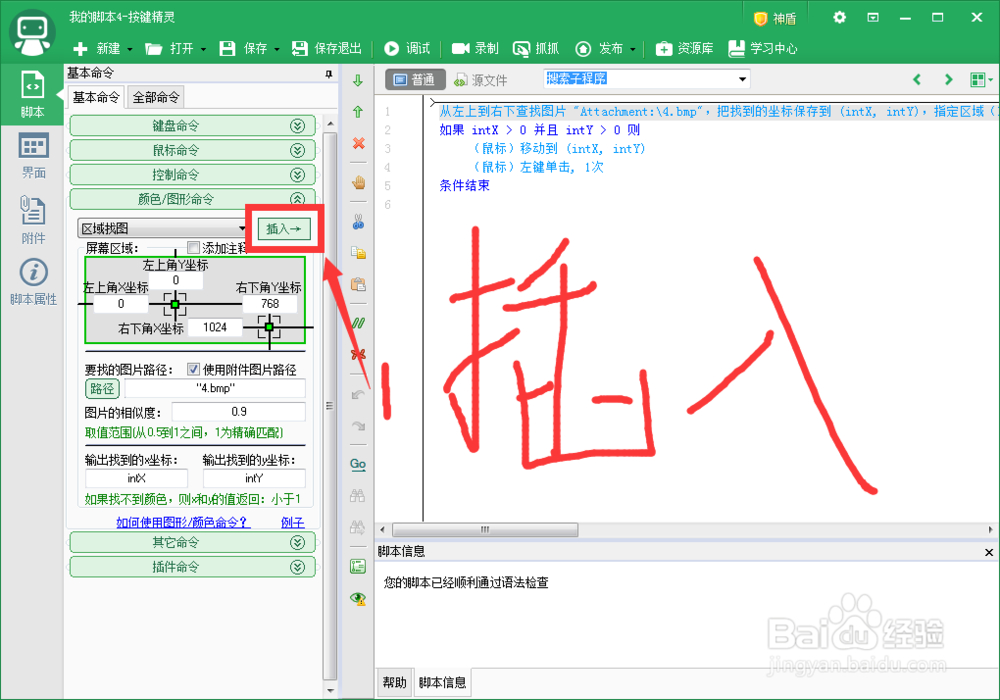Open settings gear in the title bar
The width and height of the screenshot is (1000, 700).
pyautogui.click(x=840, y=18)
